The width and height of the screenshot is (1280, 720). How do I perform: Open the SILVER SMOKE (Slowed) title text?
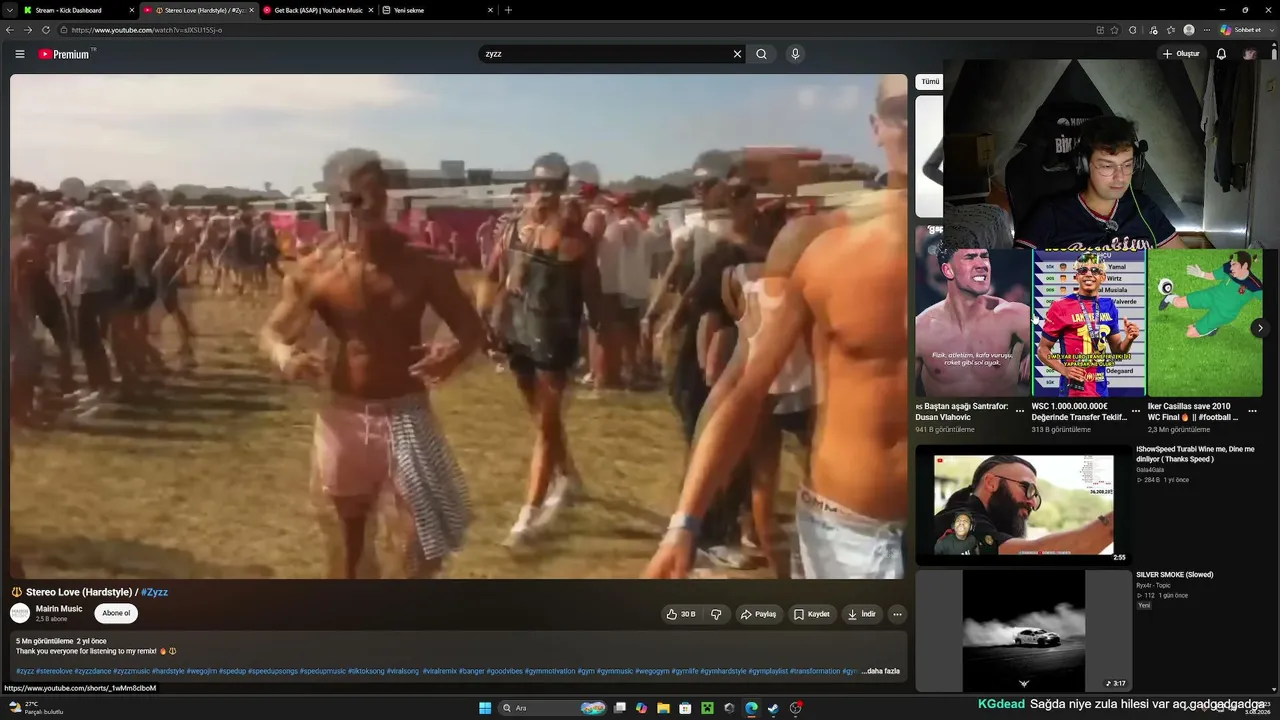point(1175,575)
